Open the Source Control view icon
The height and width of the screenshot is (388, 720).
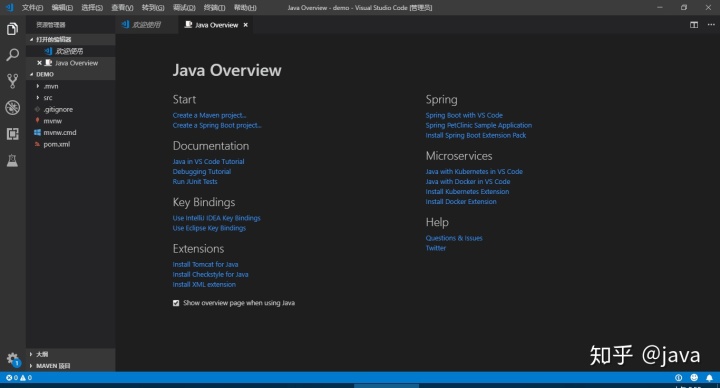tap(12, 81)
